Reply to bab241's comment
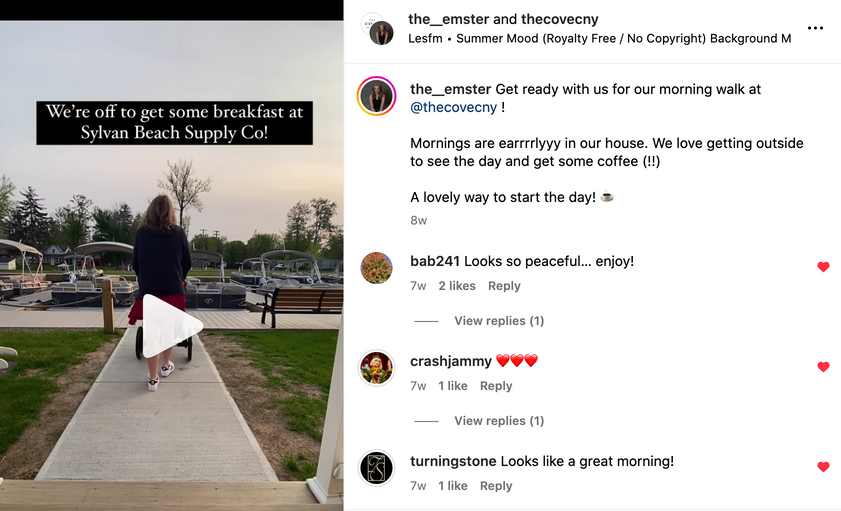The image size is (841, 511). pos(504,286)
